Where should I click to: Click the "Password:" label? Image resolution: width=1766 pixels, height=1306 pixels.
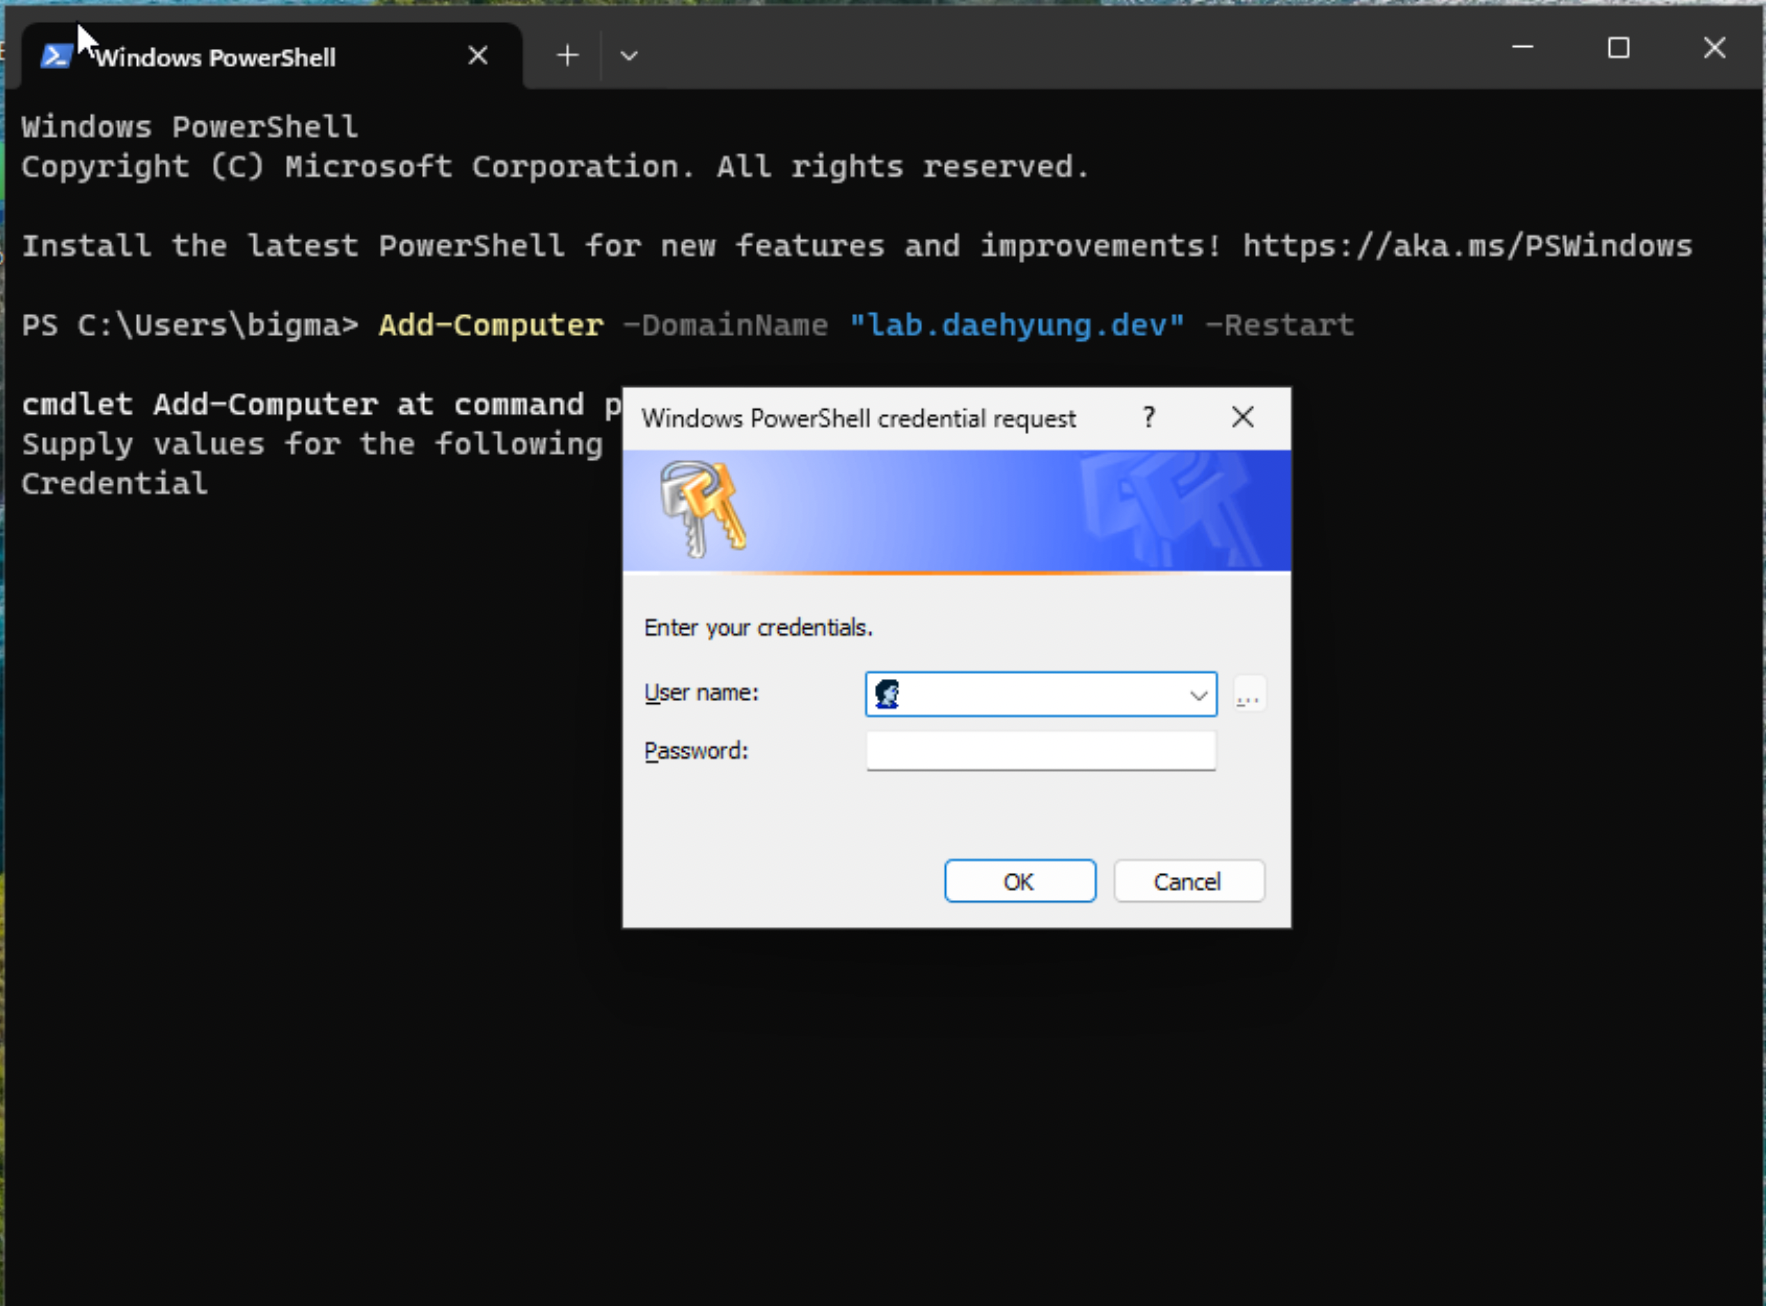696,750
